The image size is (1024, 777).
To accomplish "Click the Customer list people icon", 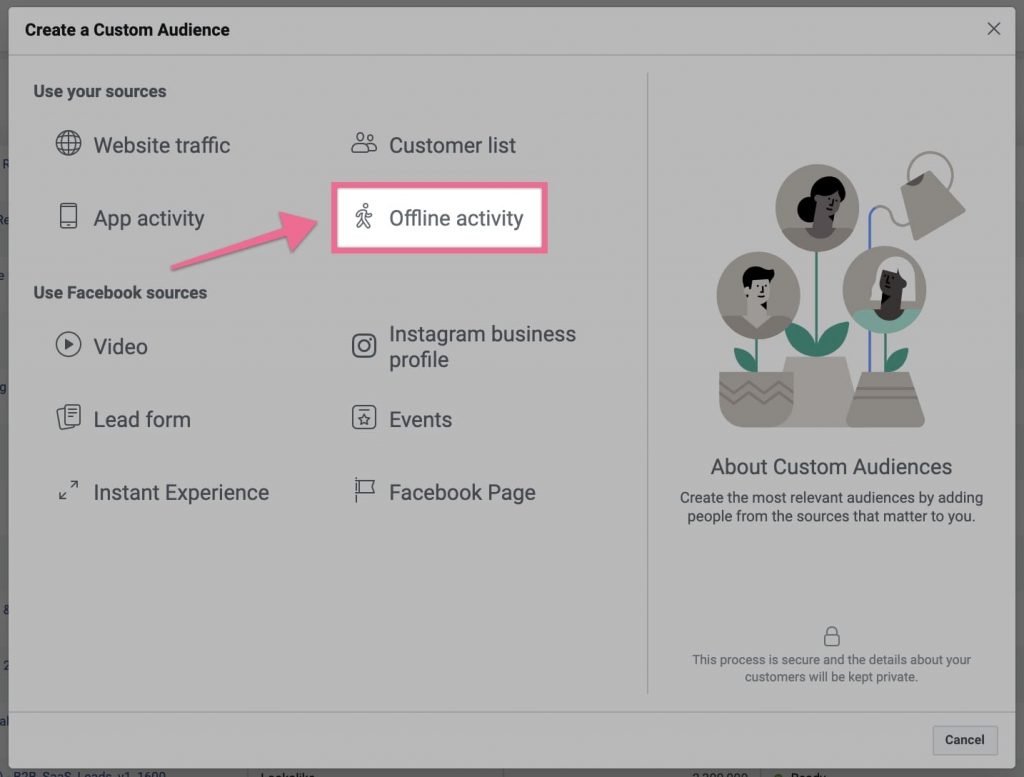I will click(x=364, y=144).
